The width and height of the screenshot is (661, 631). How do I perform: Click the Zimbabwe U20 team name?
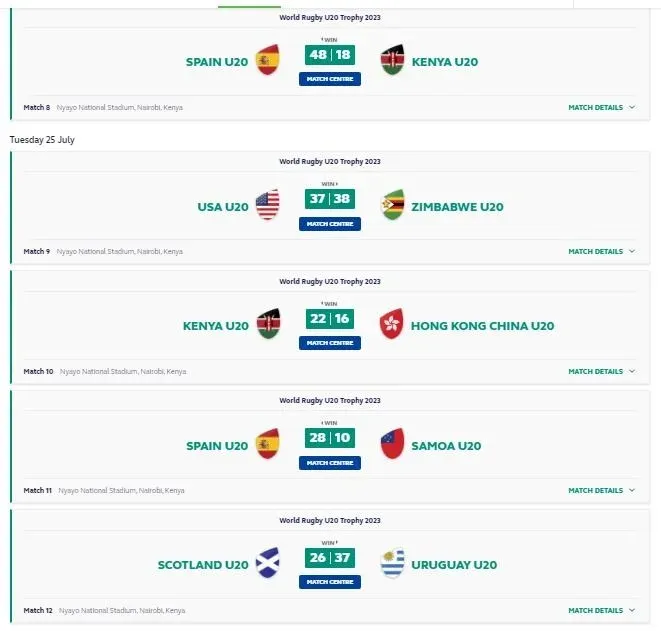[x=457, y=207]
